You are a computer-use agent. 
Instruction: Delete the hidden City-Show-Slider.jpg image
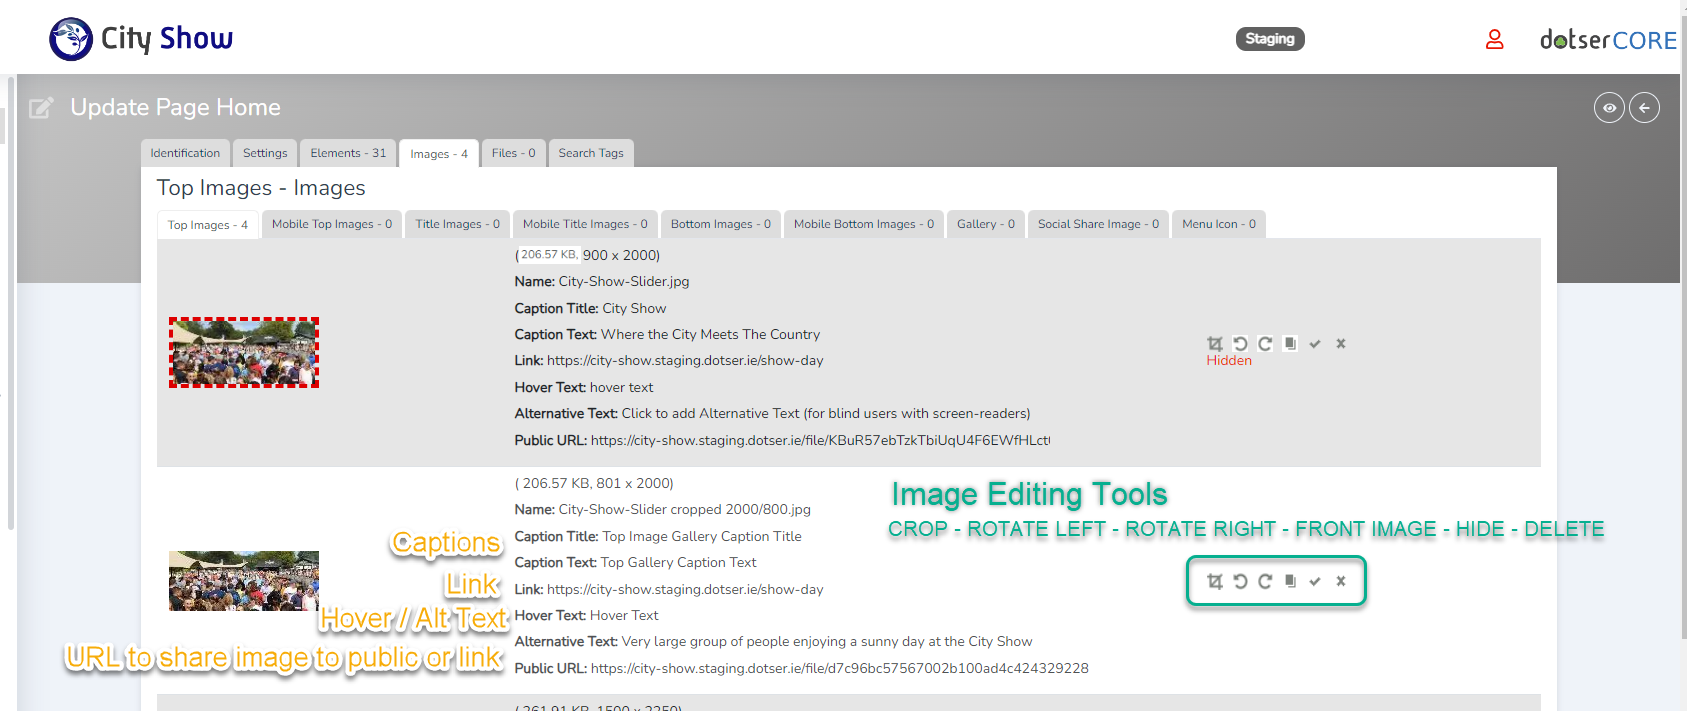pyautogui.click(x=1341, y=344)
